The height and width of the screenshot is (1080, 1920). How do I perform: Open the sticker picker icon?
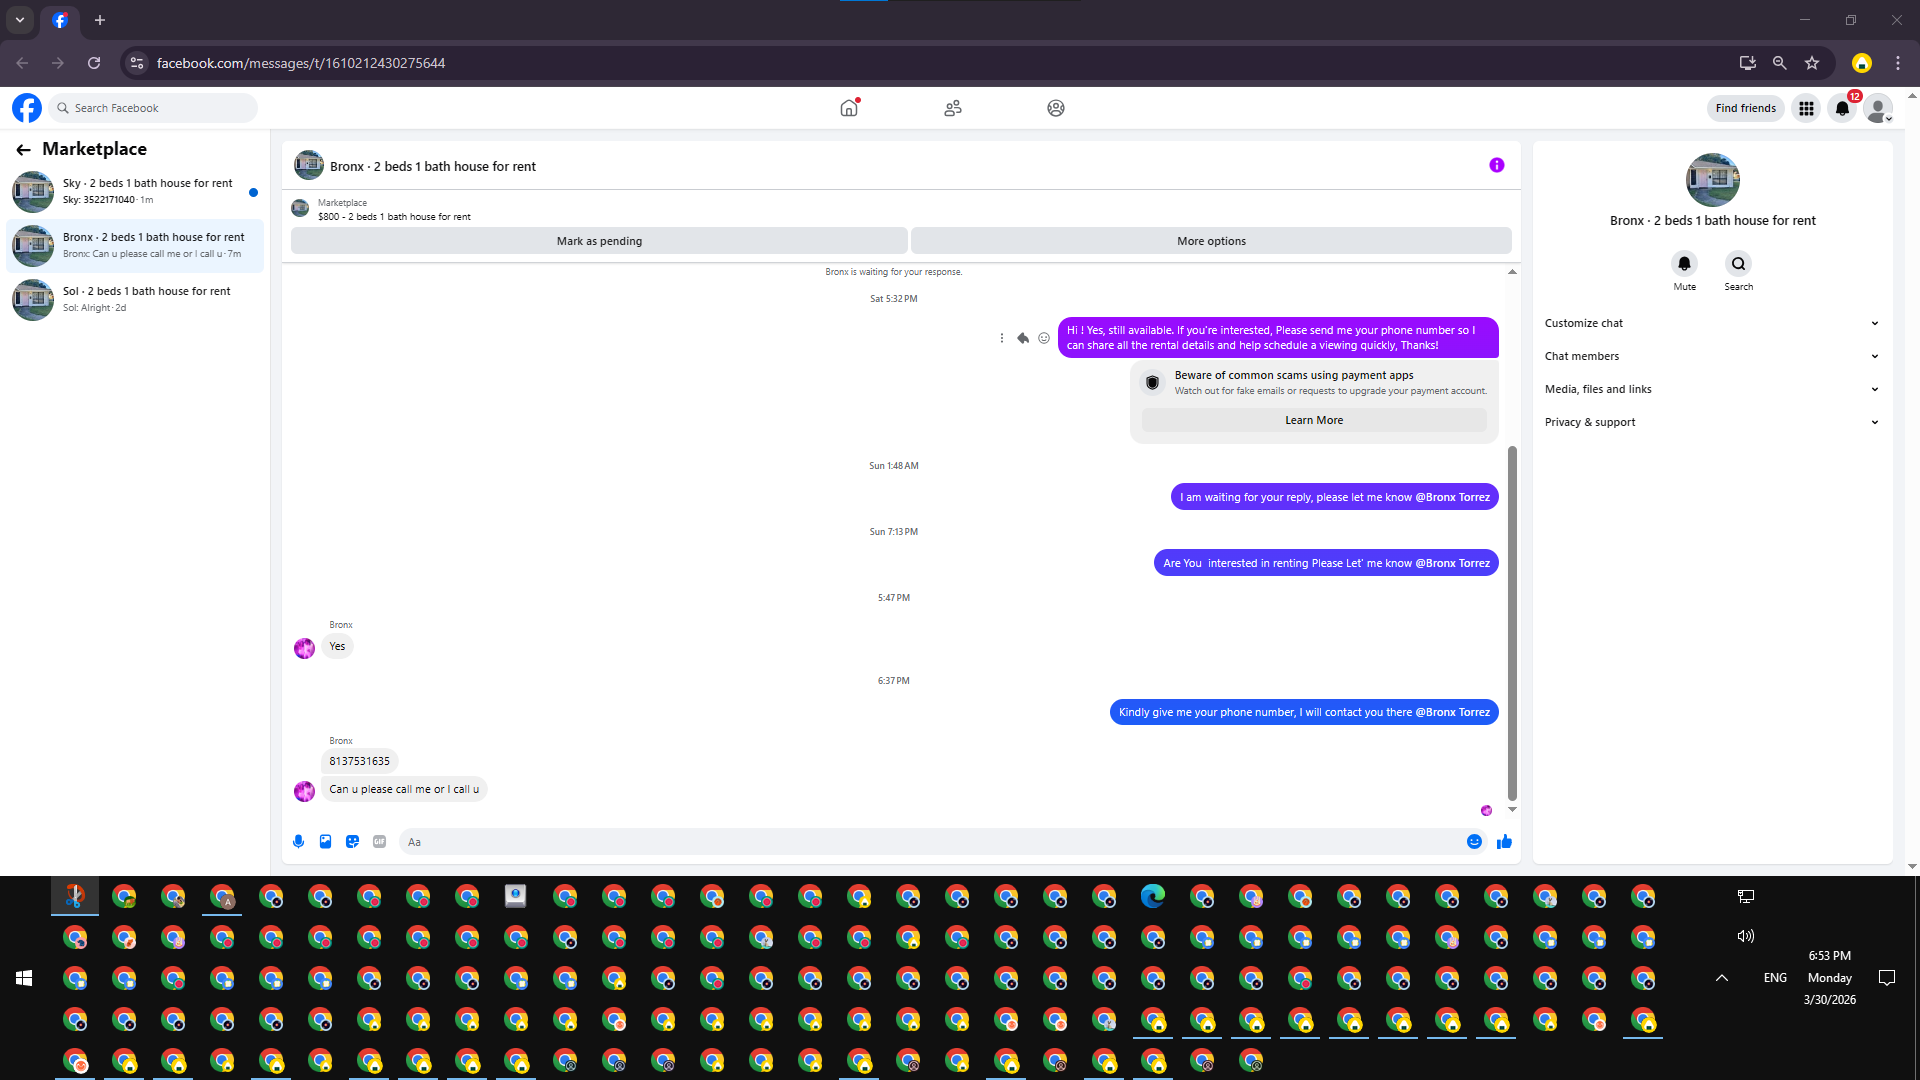point(352,842)
